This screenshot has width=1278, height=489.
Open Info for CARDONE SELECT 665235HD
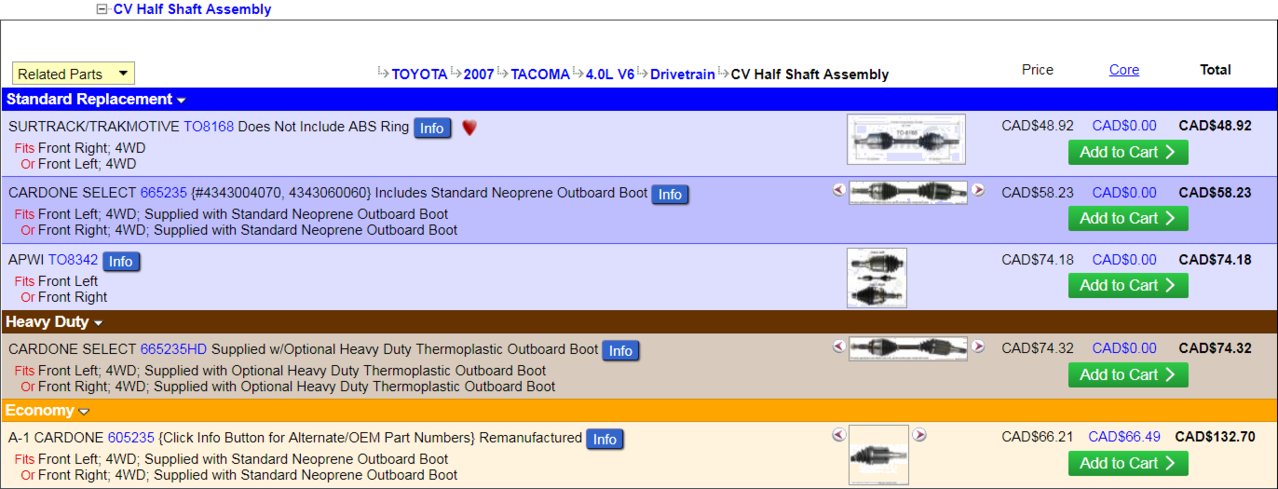620,350
